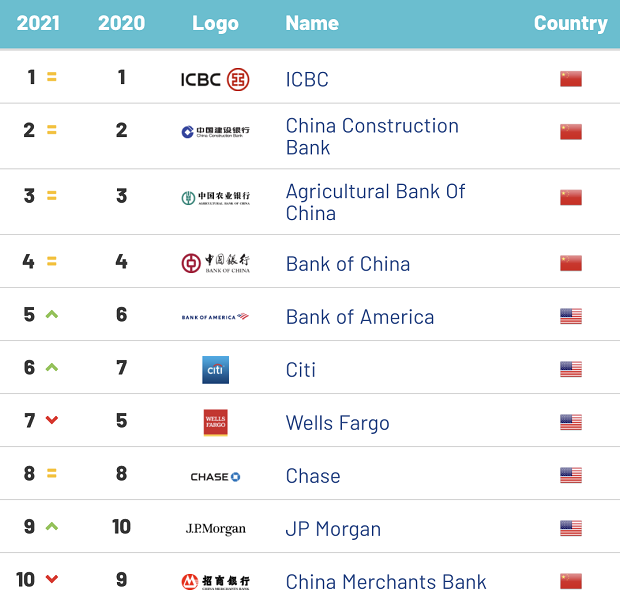Click the US flag in Citi row

point(571,370)
